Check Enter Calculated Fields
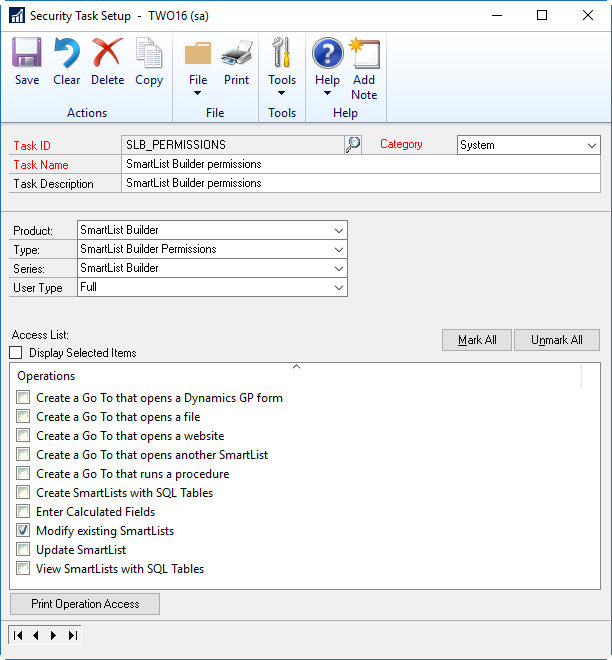The height and width of the screenshot is (660, 612). 23,511
